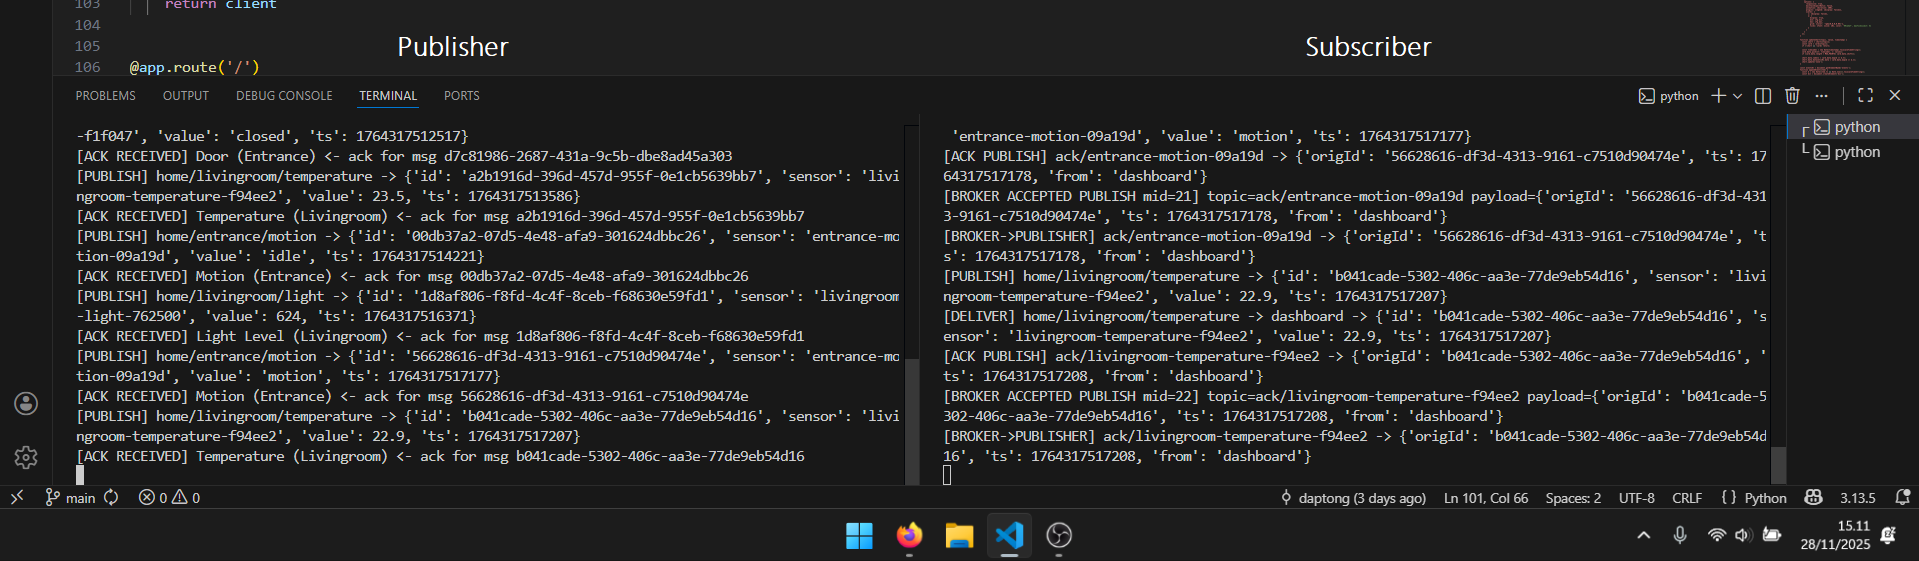This screenshot has width=1919, height=561.
Task: Click the right terminal cursor prompt
Action: coord(947,476)
